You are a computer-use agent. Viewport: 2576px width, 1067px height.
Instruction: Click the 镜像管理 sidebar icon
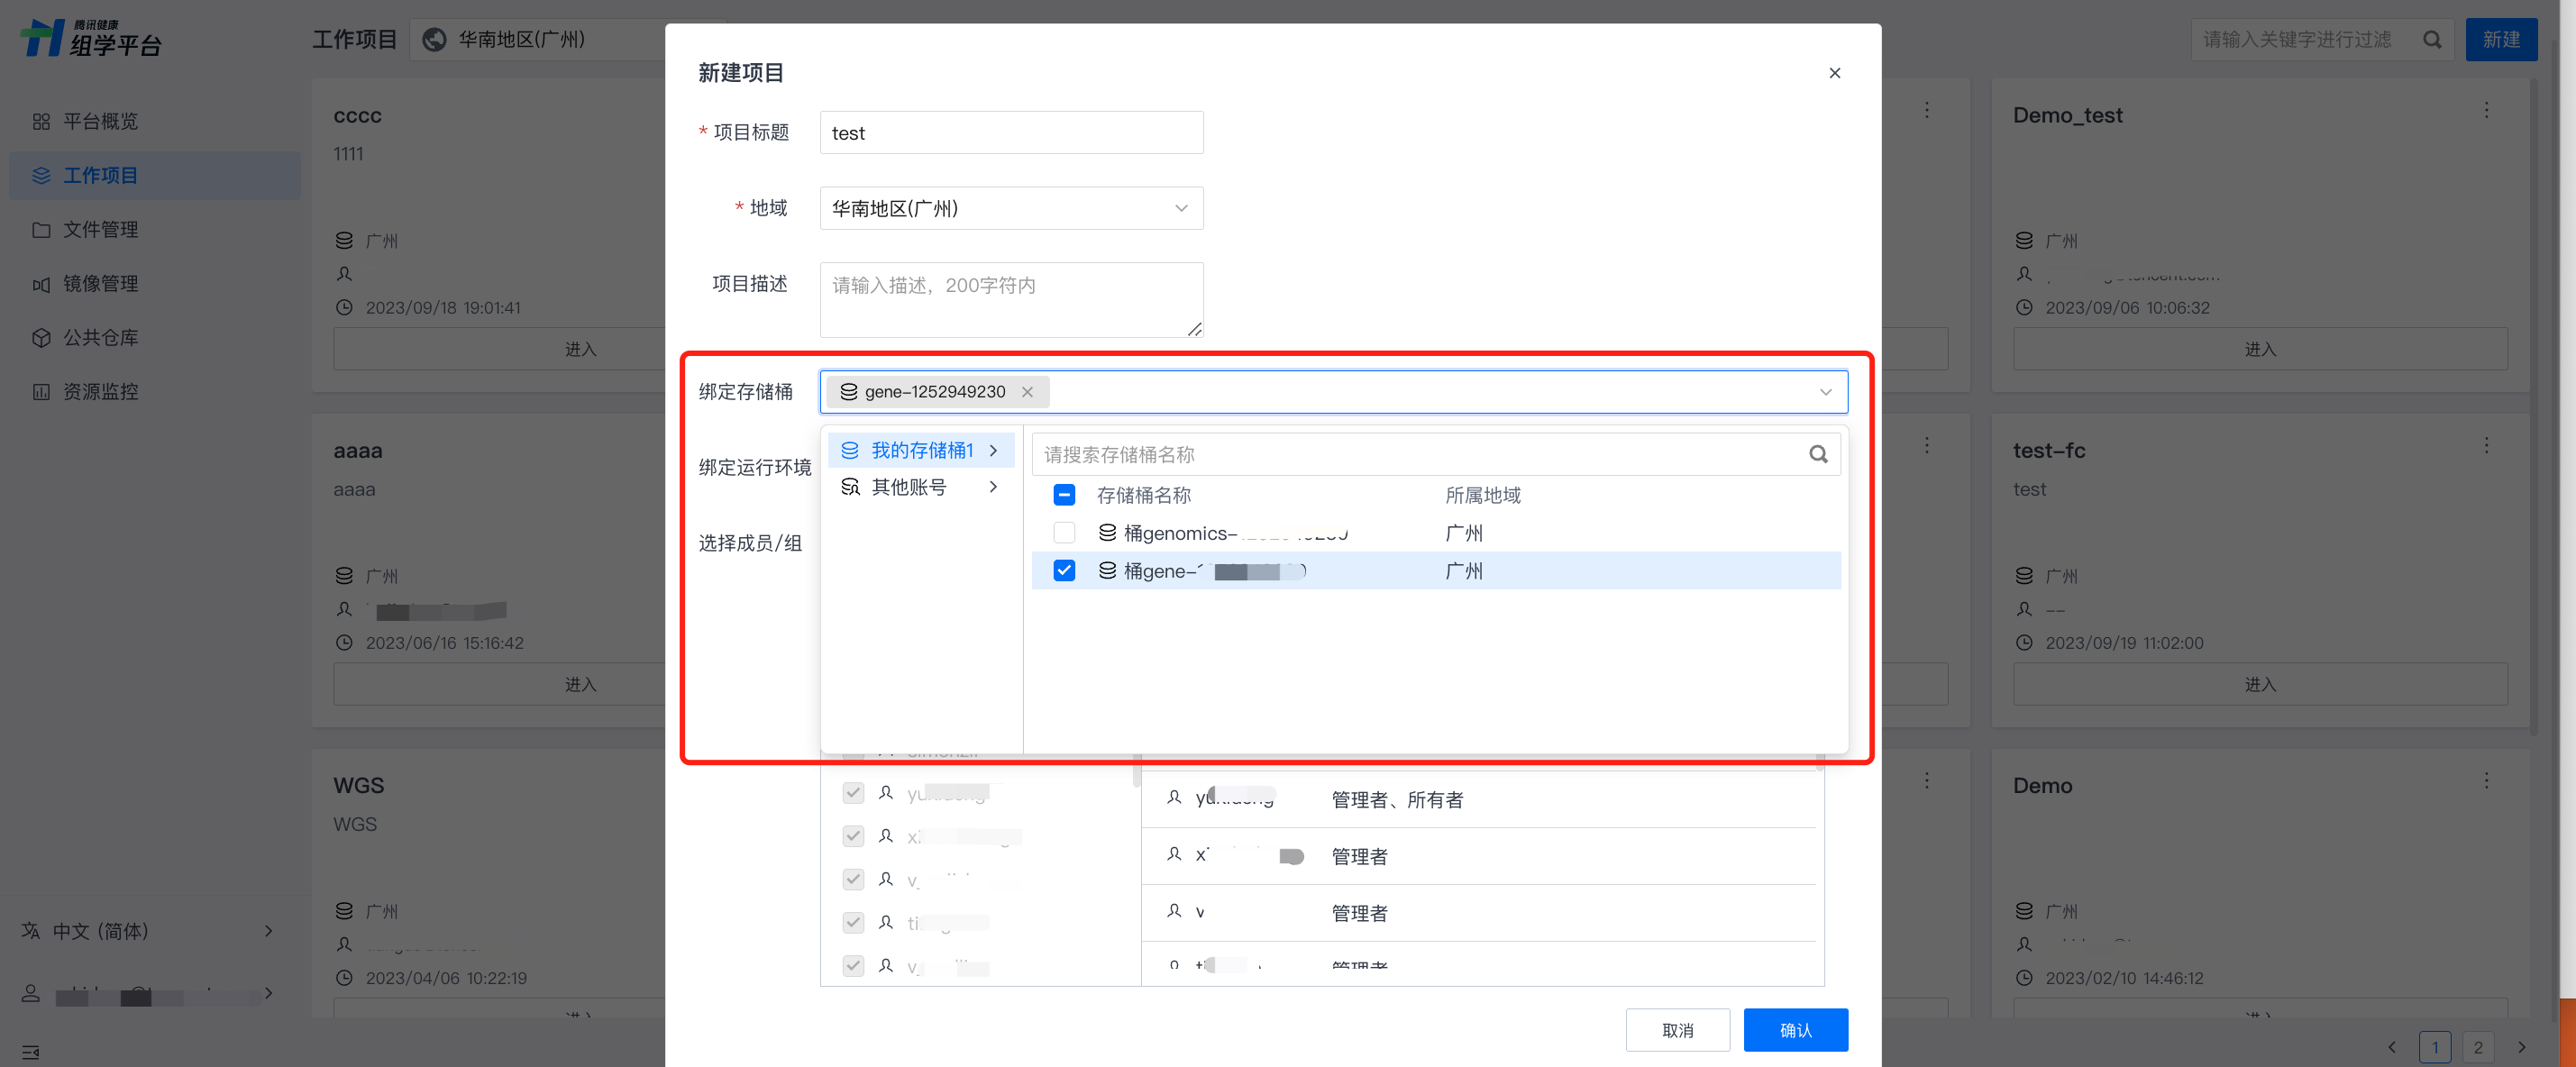click(41, 284)
